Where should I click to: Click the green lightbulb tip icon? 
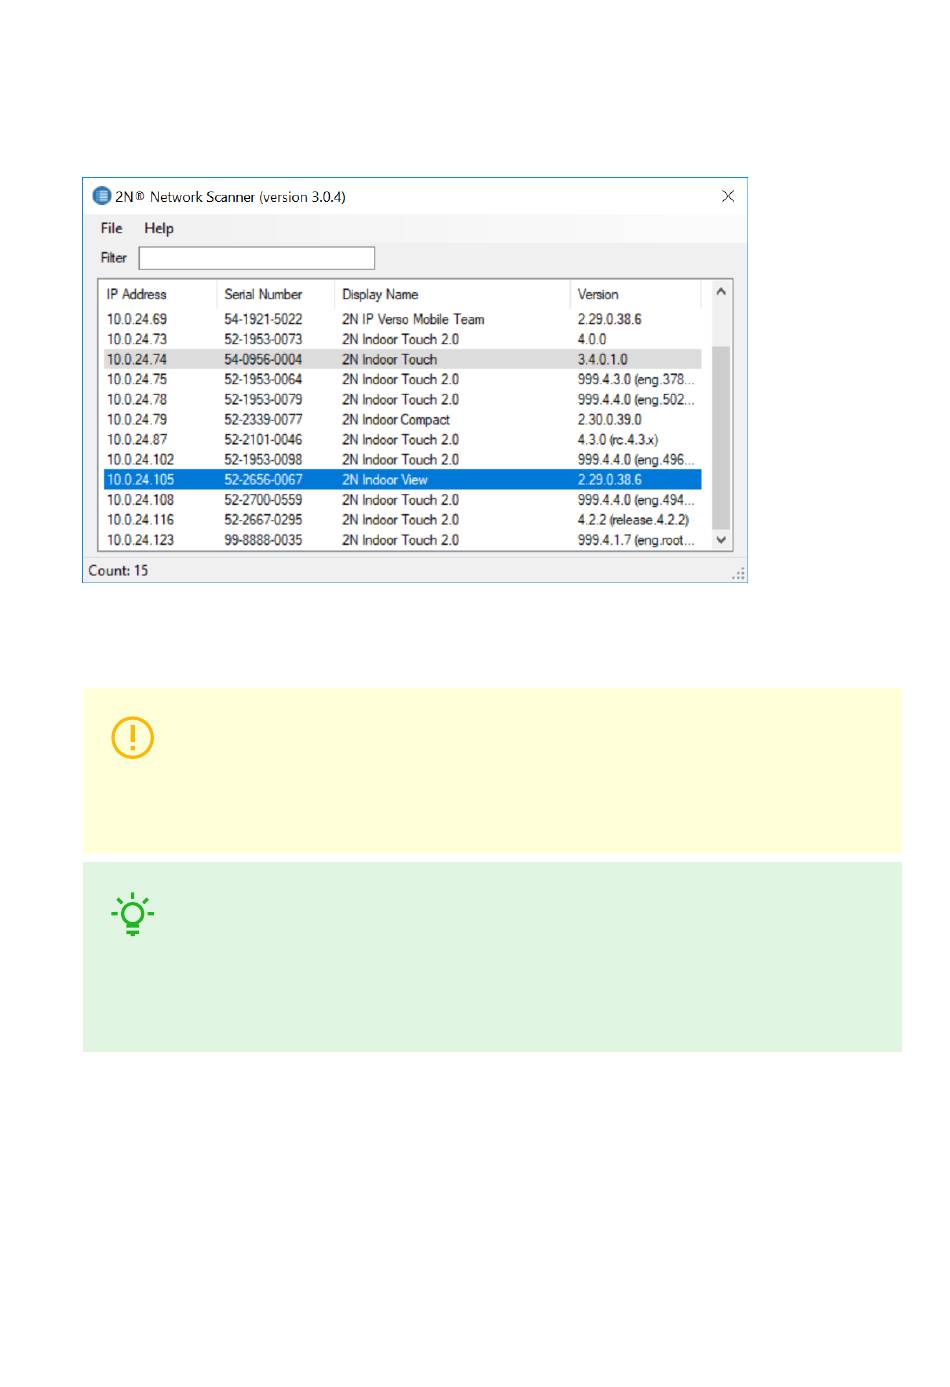pyautogui.click(x=132, y=914)
